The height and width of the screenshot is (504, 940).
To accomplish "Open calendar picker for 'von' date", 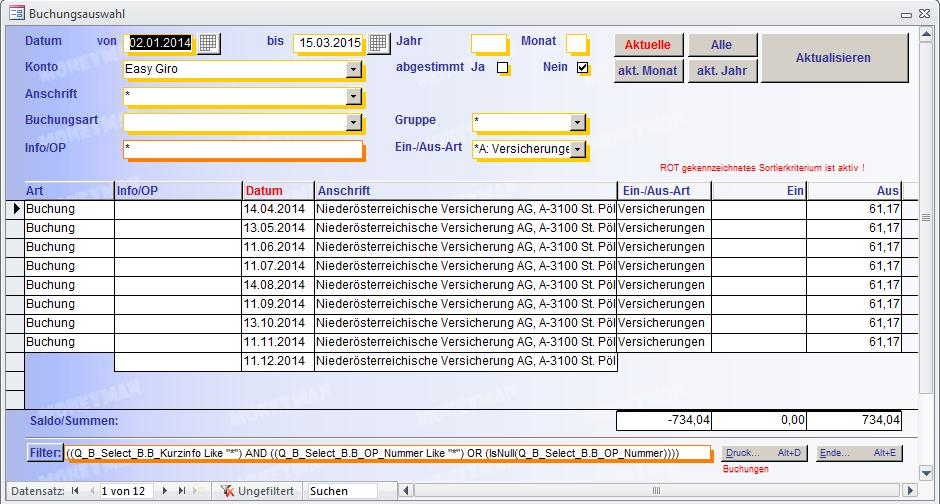I will coord(208,43).
